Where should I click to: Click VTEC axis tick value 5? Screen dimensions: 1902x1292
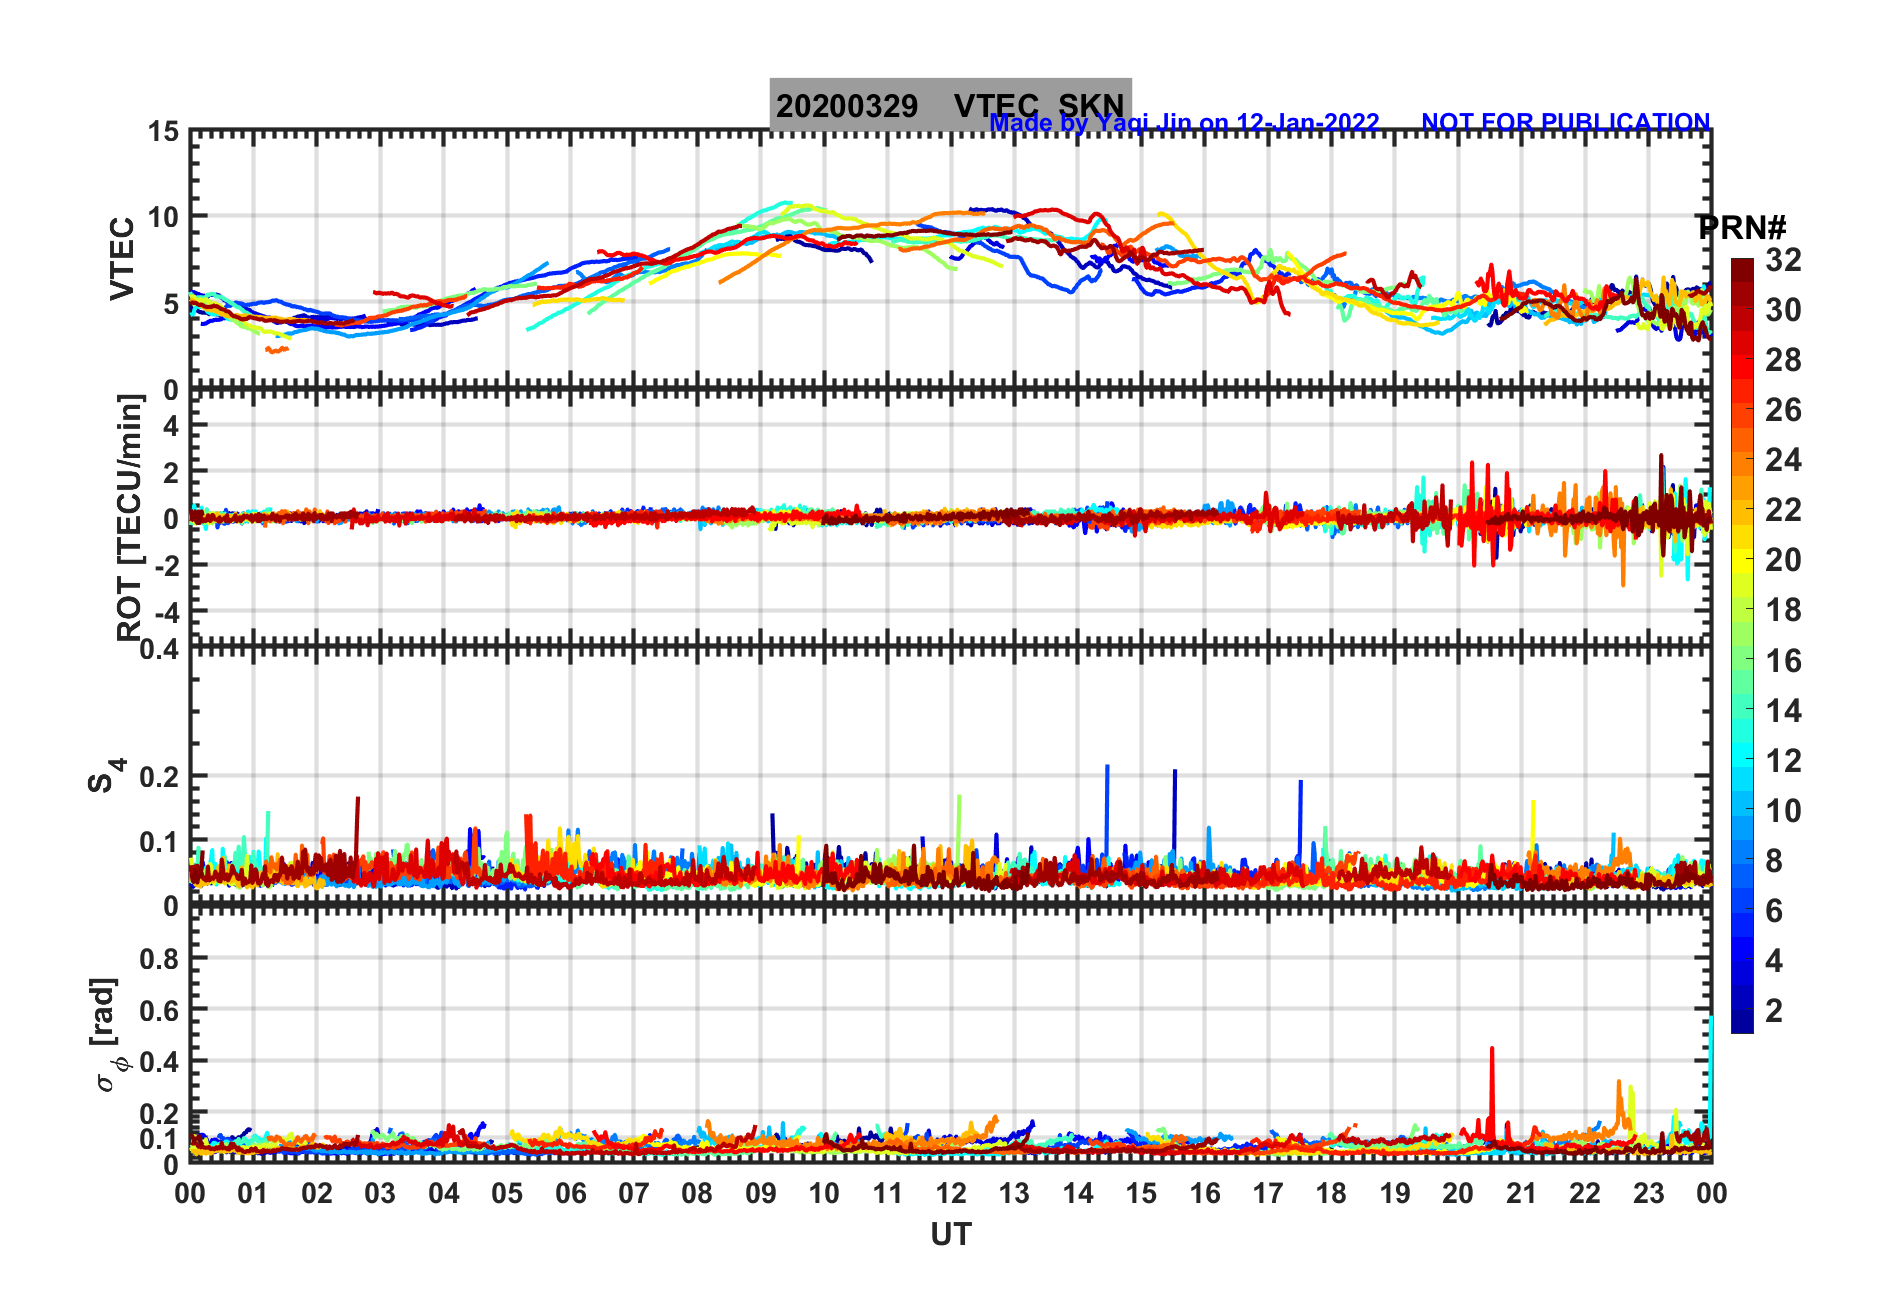(171, 304)
